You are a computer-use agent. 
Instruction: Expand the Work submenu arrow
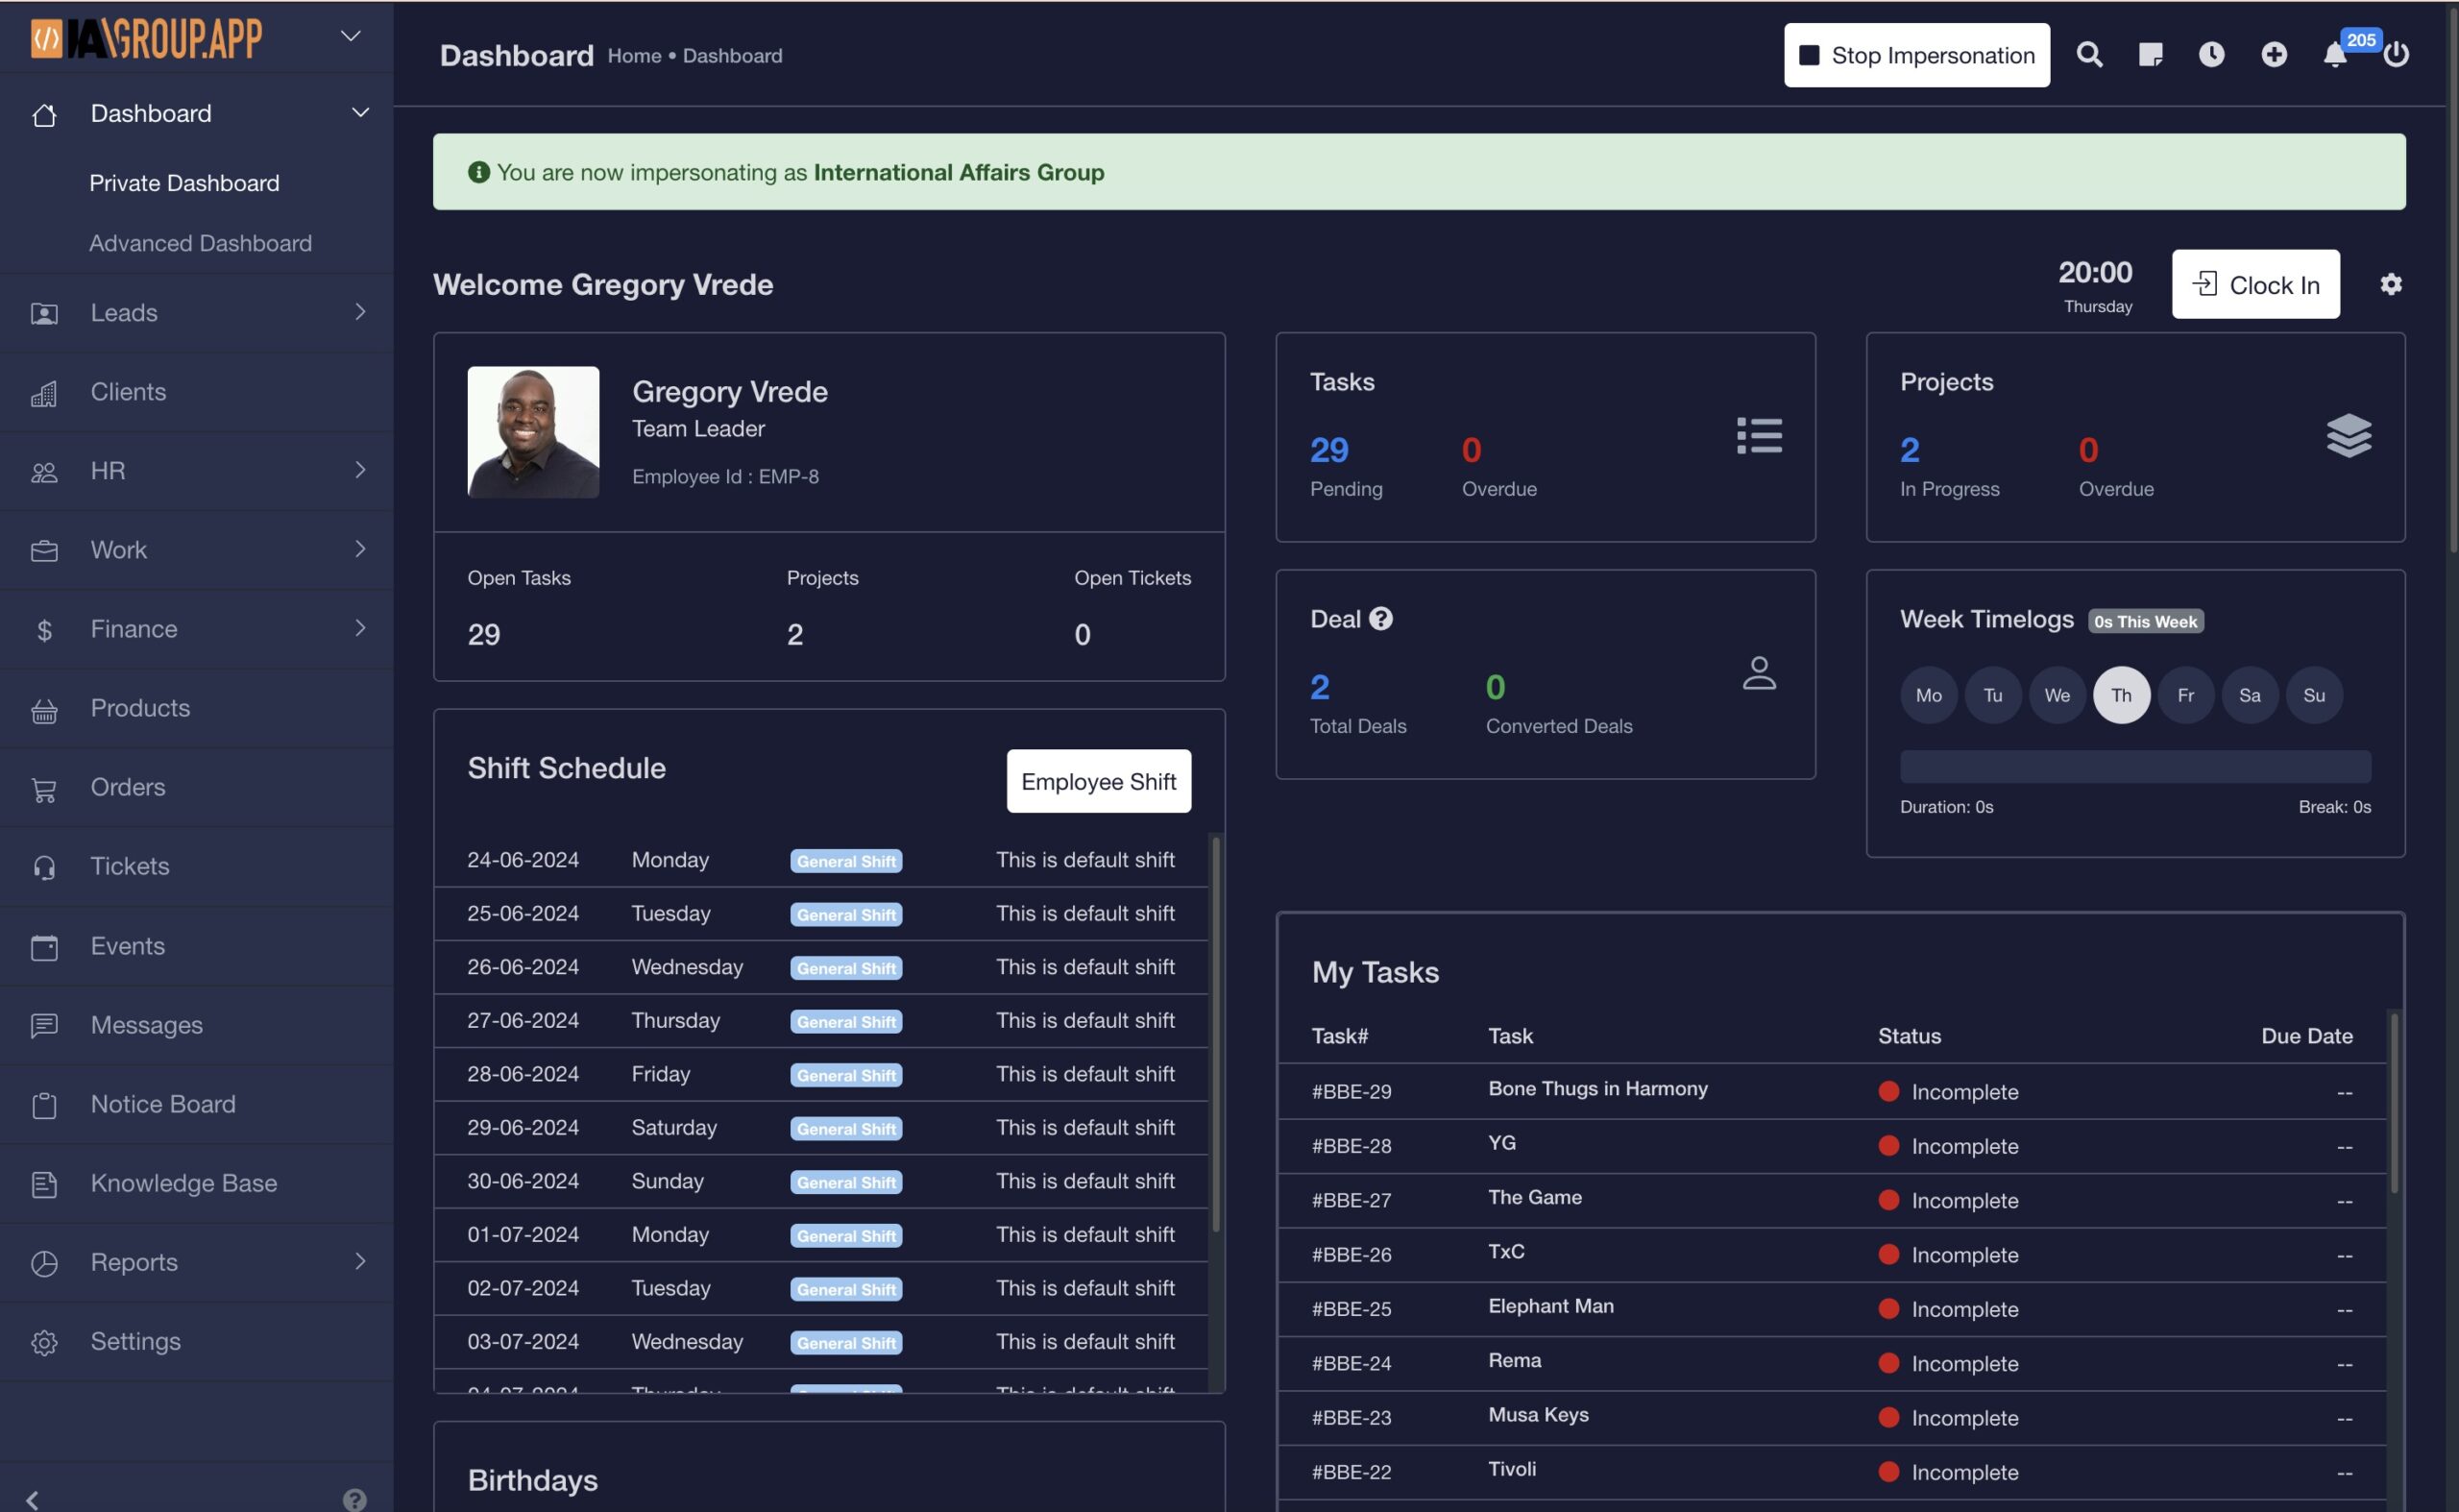360,549
